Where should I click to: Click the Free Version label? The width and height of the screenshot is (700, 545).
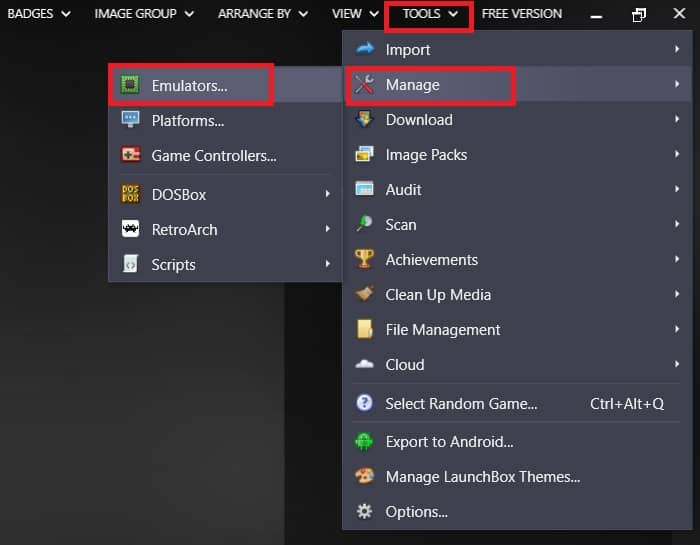(x=521, y=14)
